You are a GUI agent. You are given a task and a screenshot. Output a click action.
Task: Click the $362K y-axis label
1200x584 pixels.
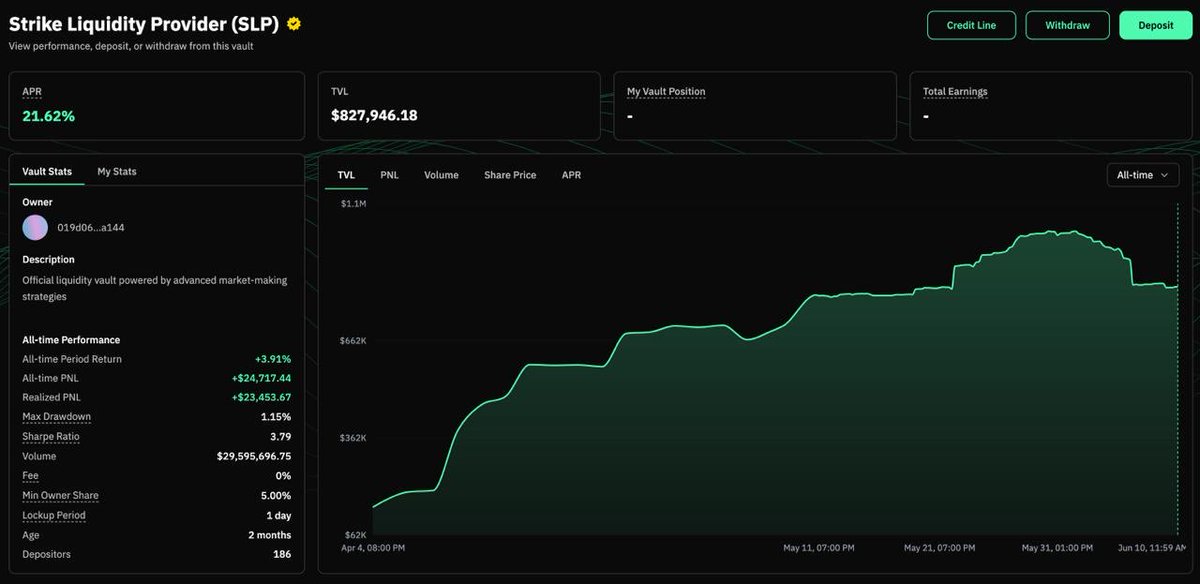coord(353,438)
